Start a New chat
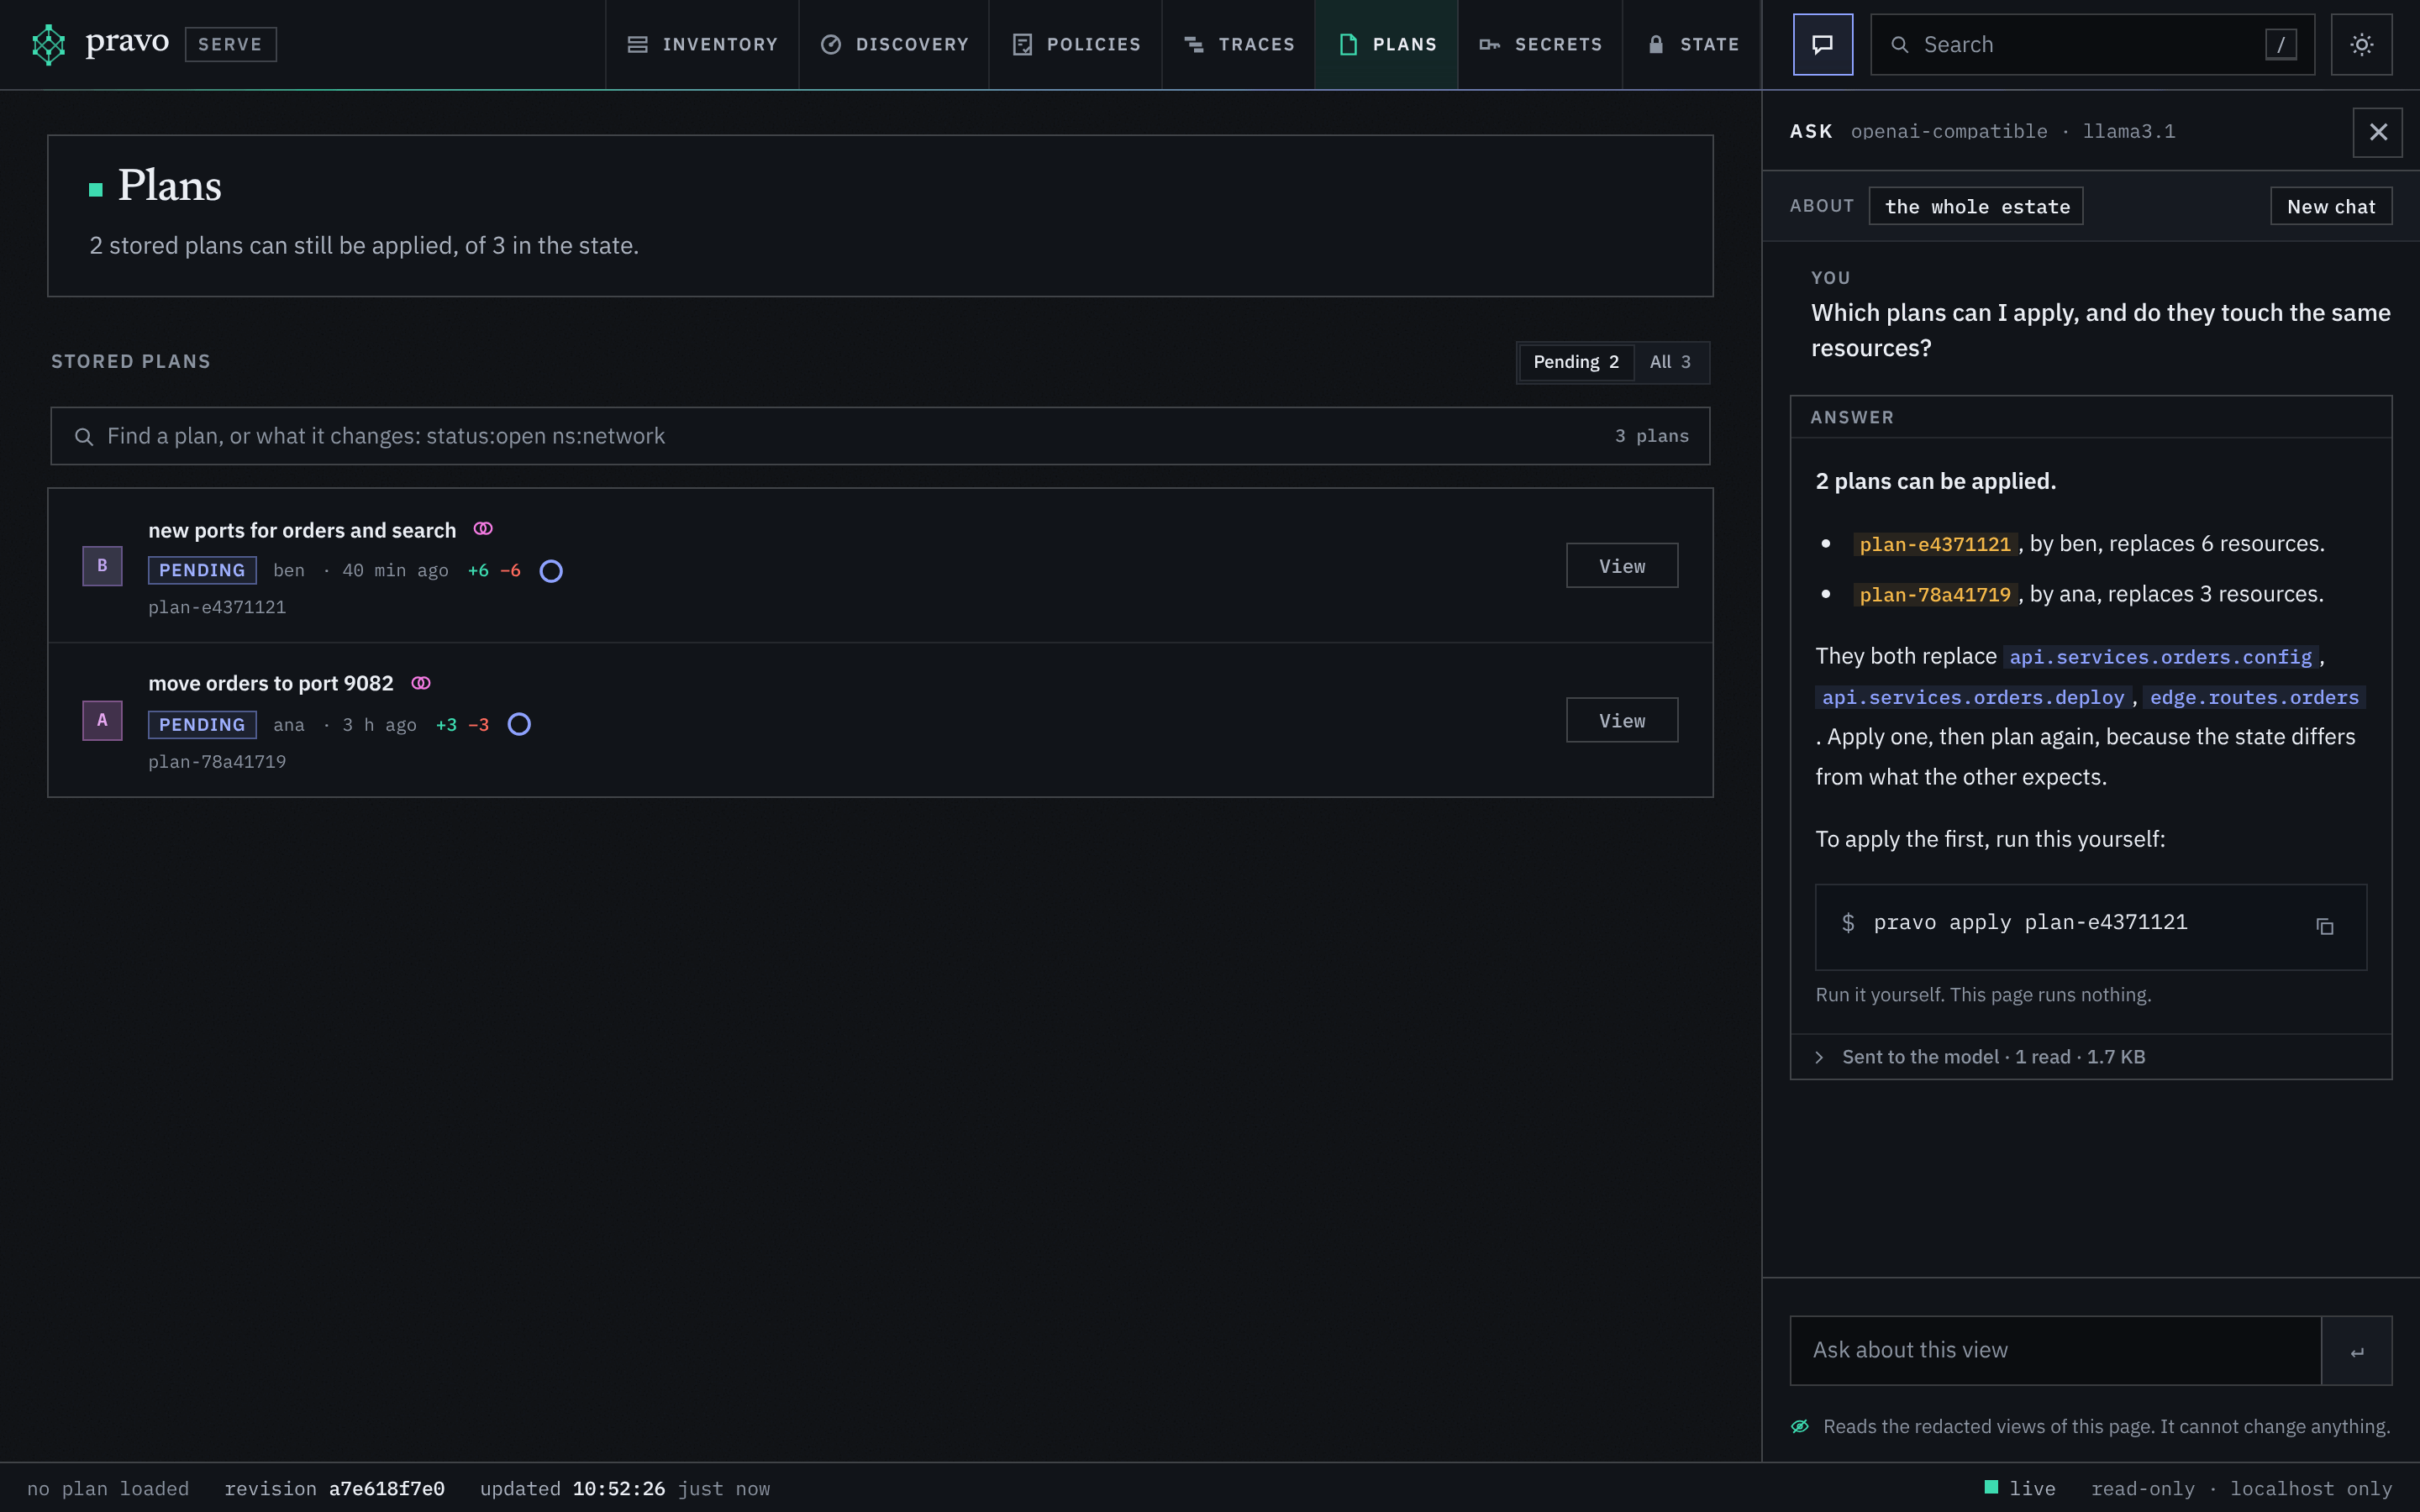 tap(2331, 206)
